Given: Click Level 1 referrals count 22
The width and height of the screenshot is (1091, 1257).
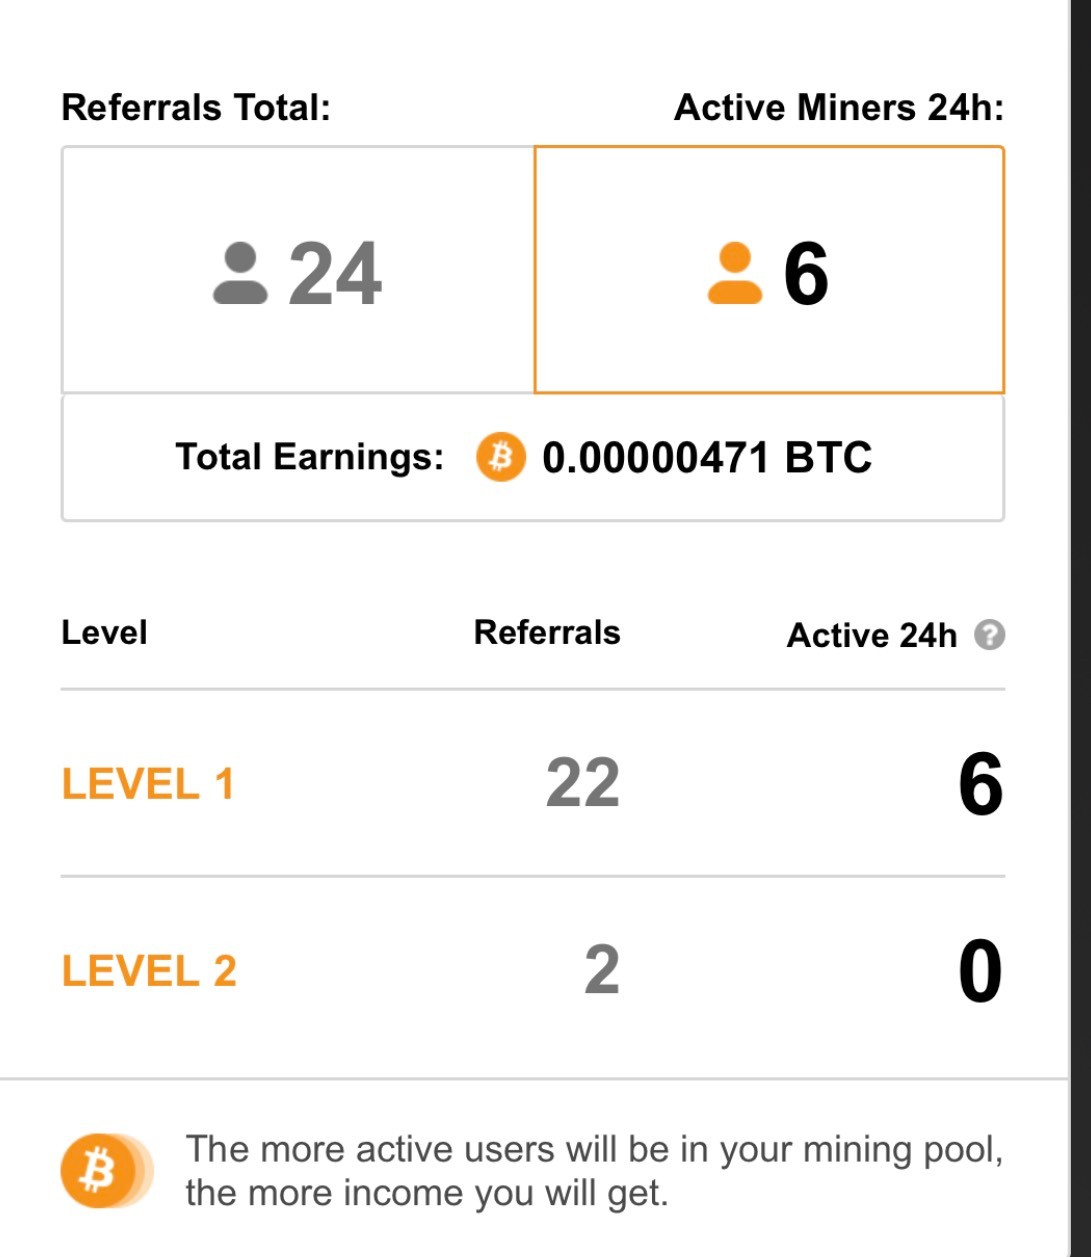Looking at the screenshot, I should [583, 783].
